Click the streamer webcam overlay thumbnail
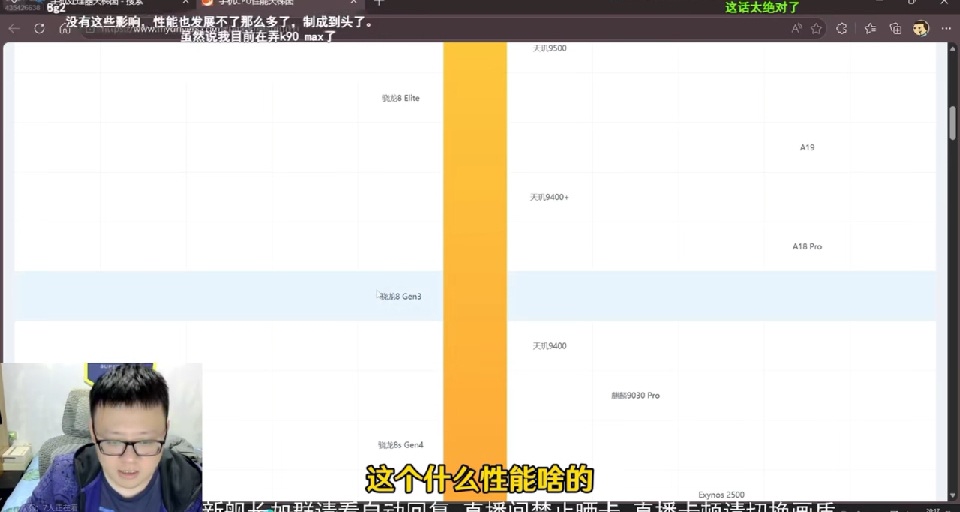Image resolution: width=960 pixels, height=512 pixels. tap(102, 437)
